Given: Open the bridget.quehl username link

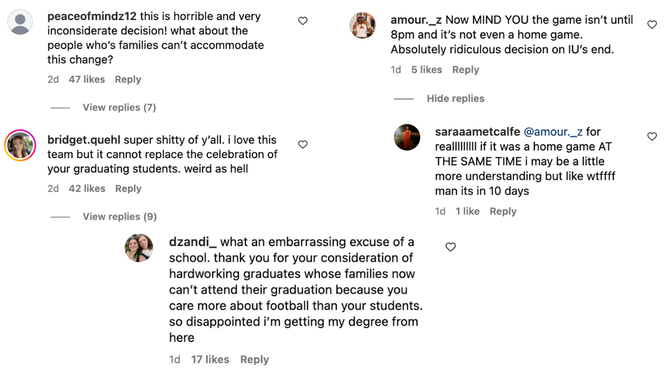Looking at the screenshot, I should pyautogui.click(x=84, y=140).
